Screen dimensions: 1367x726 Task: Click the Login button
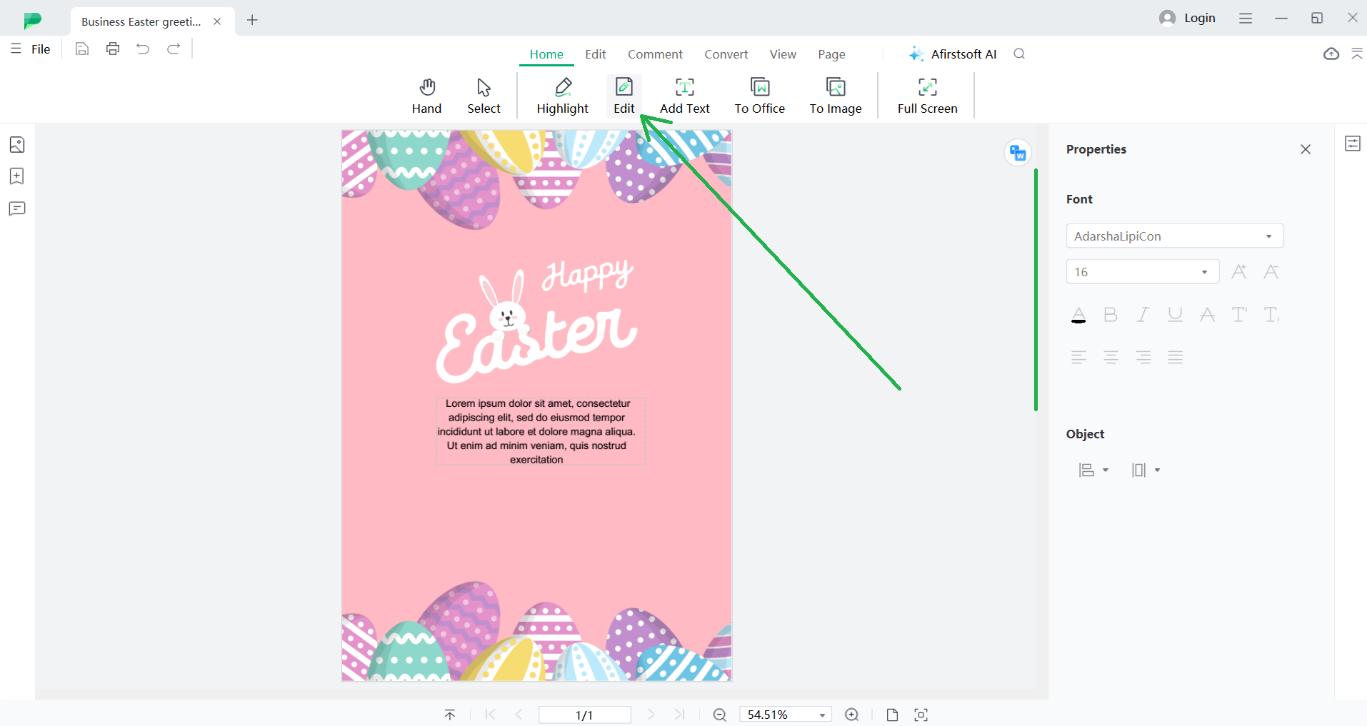click(1187, 18)
